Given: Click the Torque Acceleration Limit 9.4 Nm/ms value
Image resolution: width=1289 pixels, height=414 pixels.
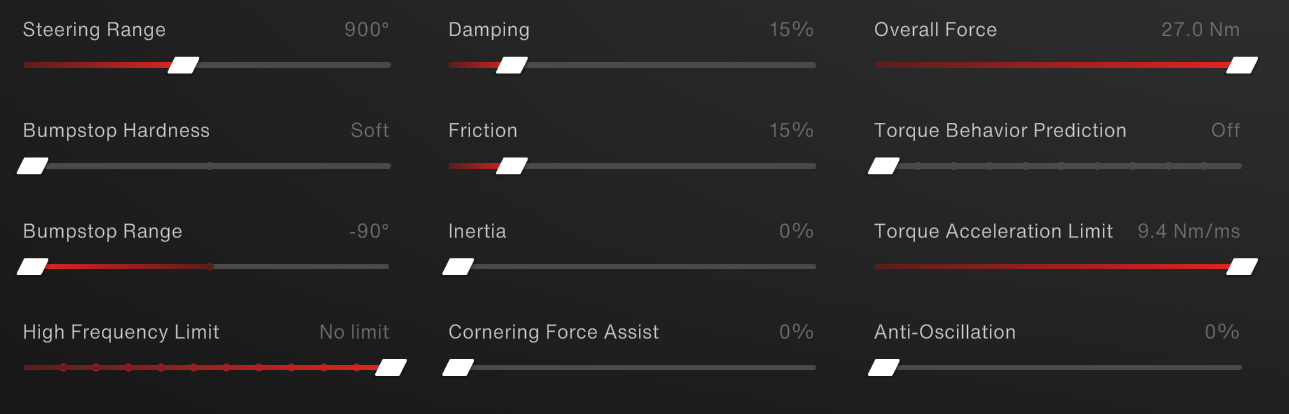Looking at the screenshot, I should pyautogui.click(x=1188, y=232).
